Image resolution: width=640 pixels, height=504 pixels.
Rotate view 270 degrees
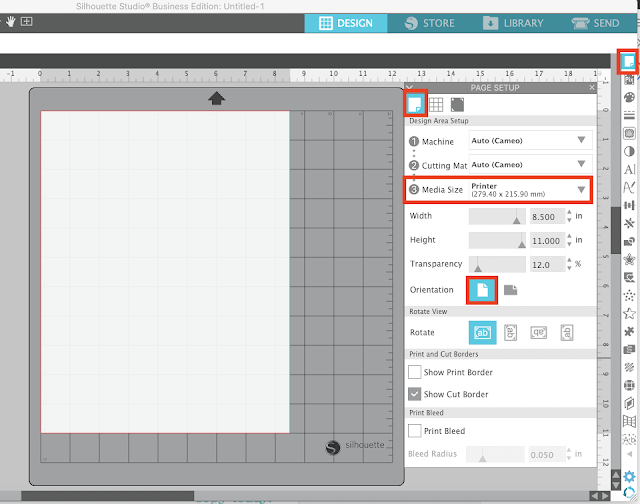coord(567,333)
